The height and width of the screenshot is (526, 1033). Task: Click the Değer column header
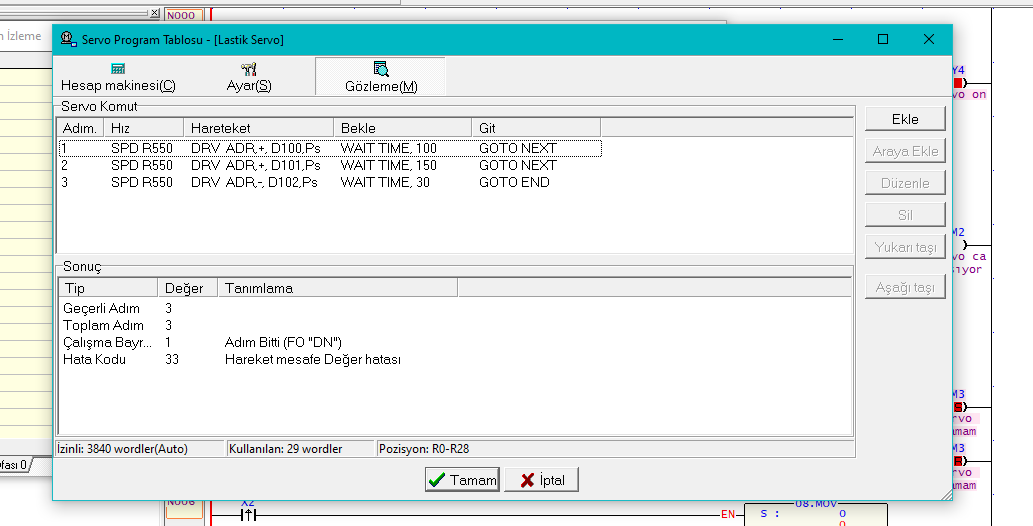(x=186, y=288)
